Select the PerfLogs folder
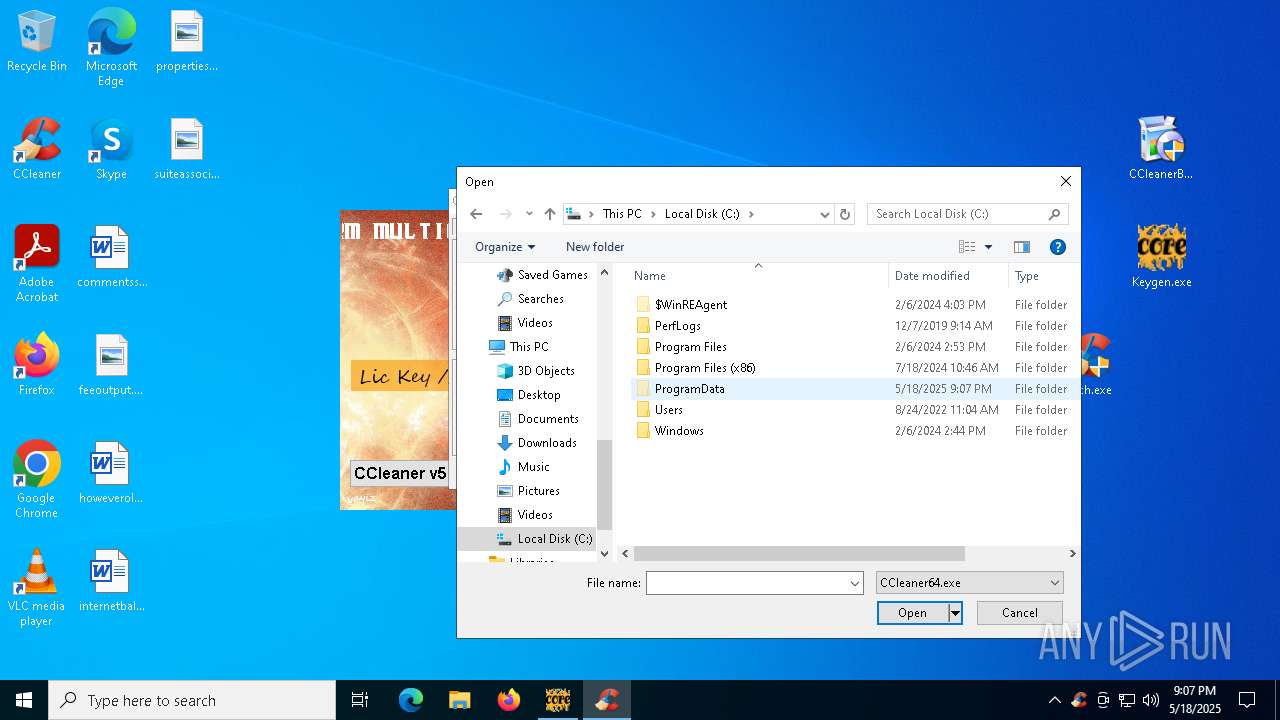Viewport: 1280px width, 720px height. pyautogui.click(x=677, y=326)
